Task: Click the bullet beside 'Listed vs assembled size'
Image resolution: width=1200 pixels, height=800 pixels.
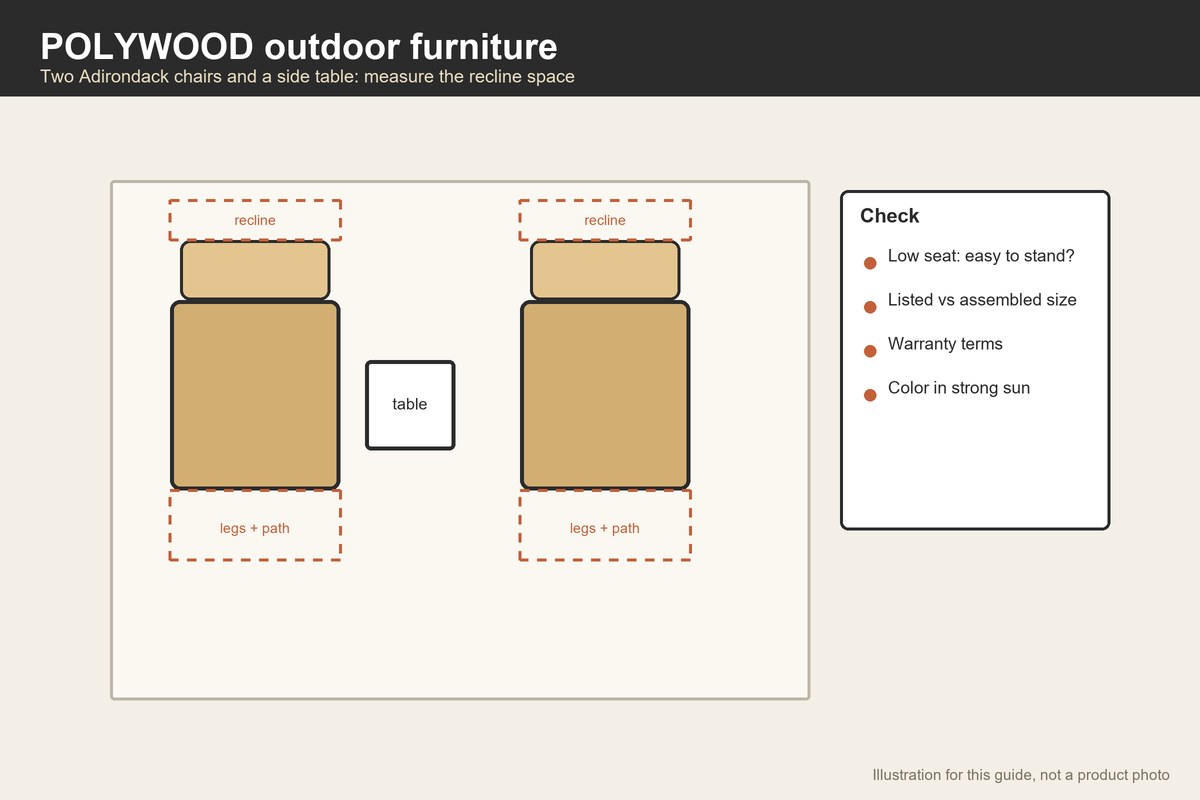Action: 870,307
